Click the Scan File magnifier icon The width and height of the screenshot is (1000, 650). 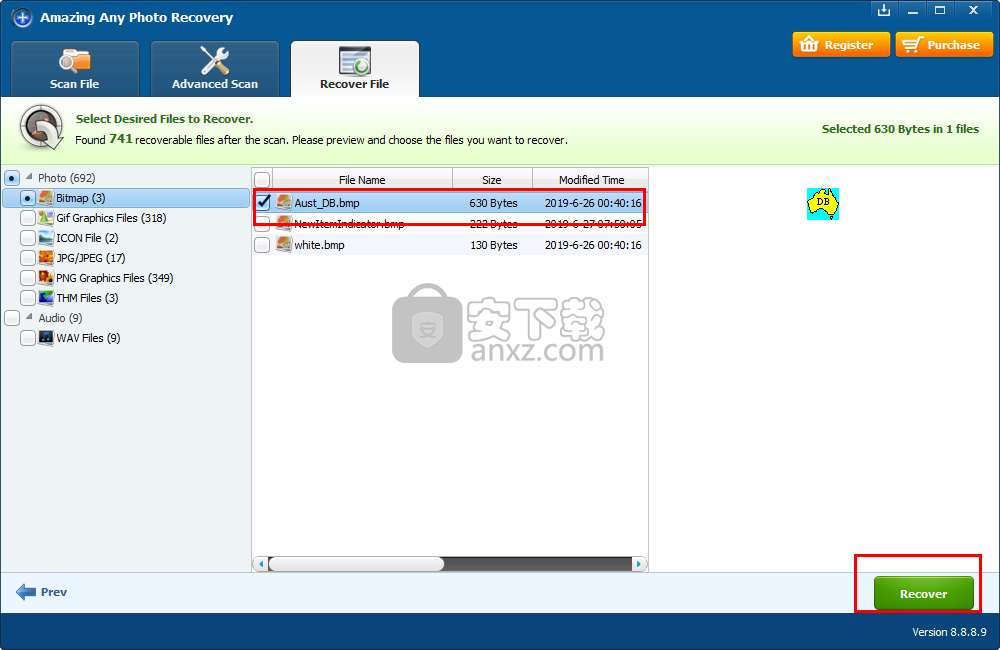75,61
